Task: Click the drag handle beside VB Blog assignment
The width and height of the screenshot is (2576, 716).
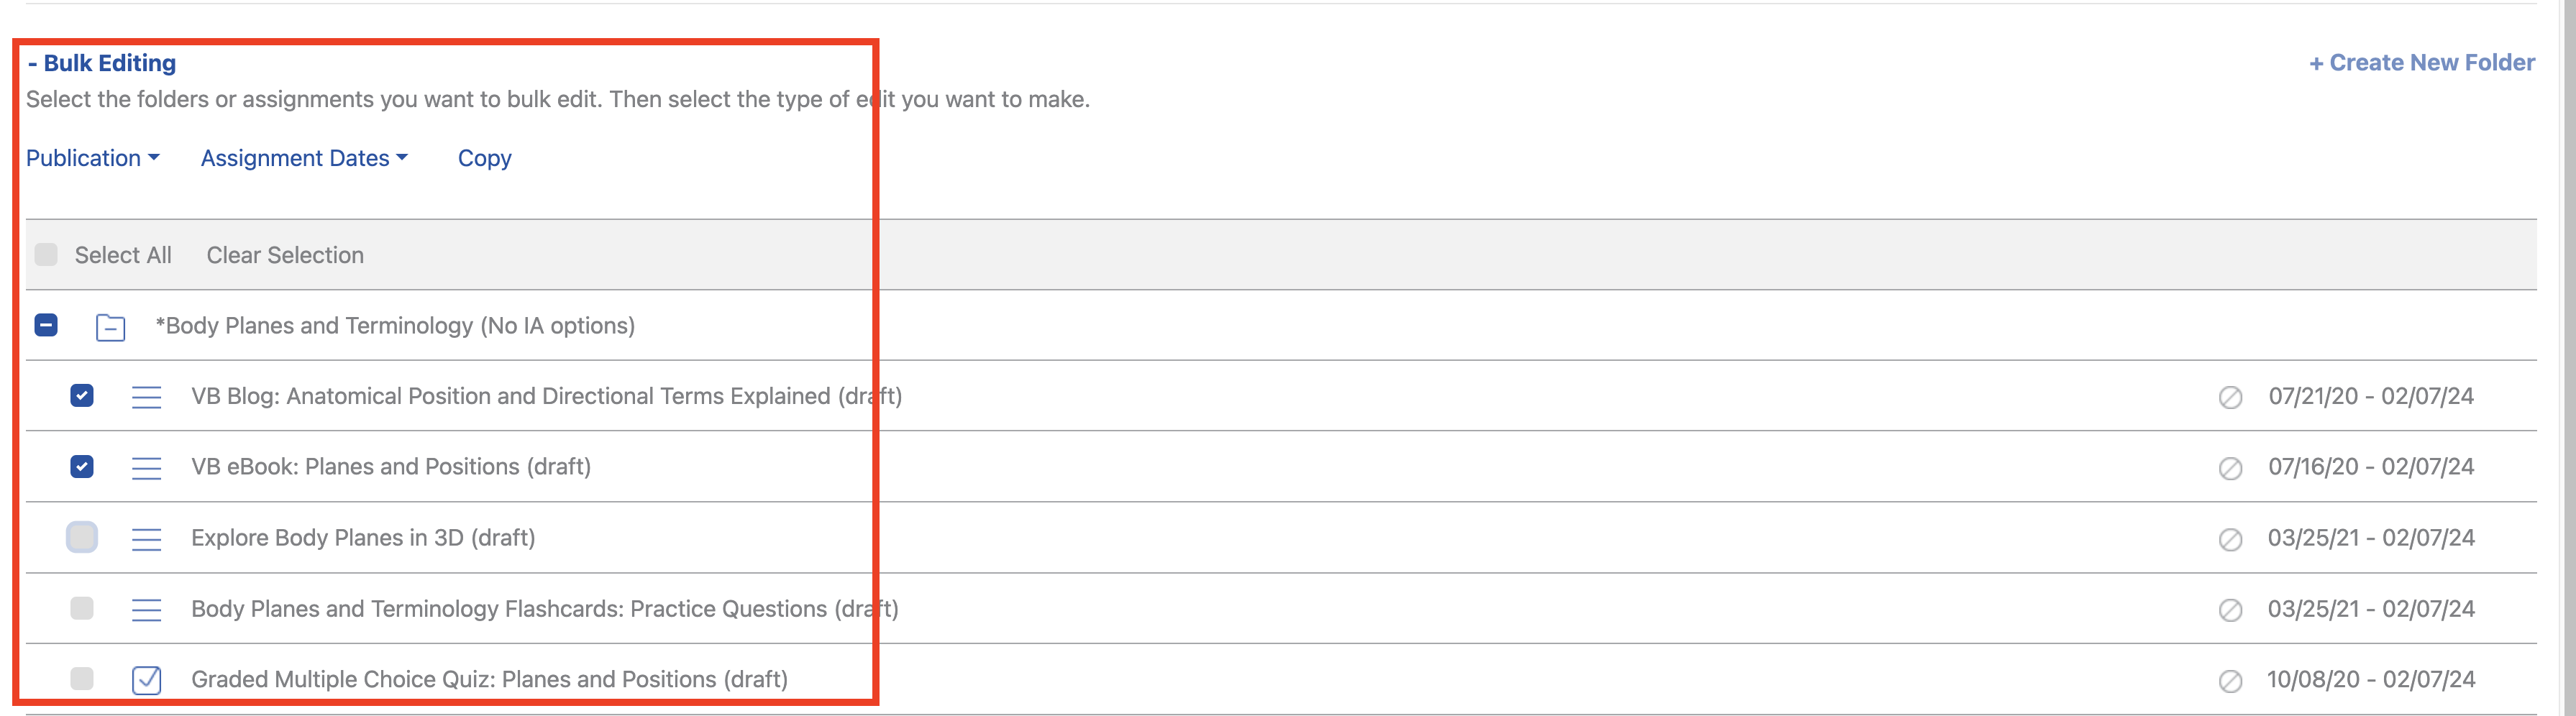Action: pos(146,396)
